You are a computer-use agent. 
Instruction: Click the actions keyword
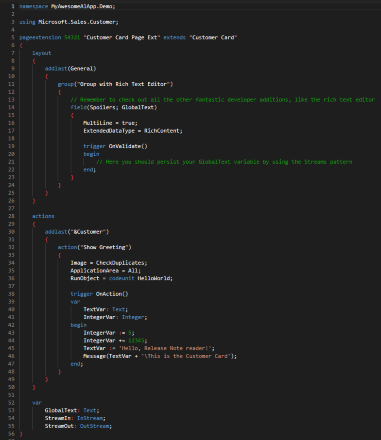pyautogui.click(x=43, y=216)
